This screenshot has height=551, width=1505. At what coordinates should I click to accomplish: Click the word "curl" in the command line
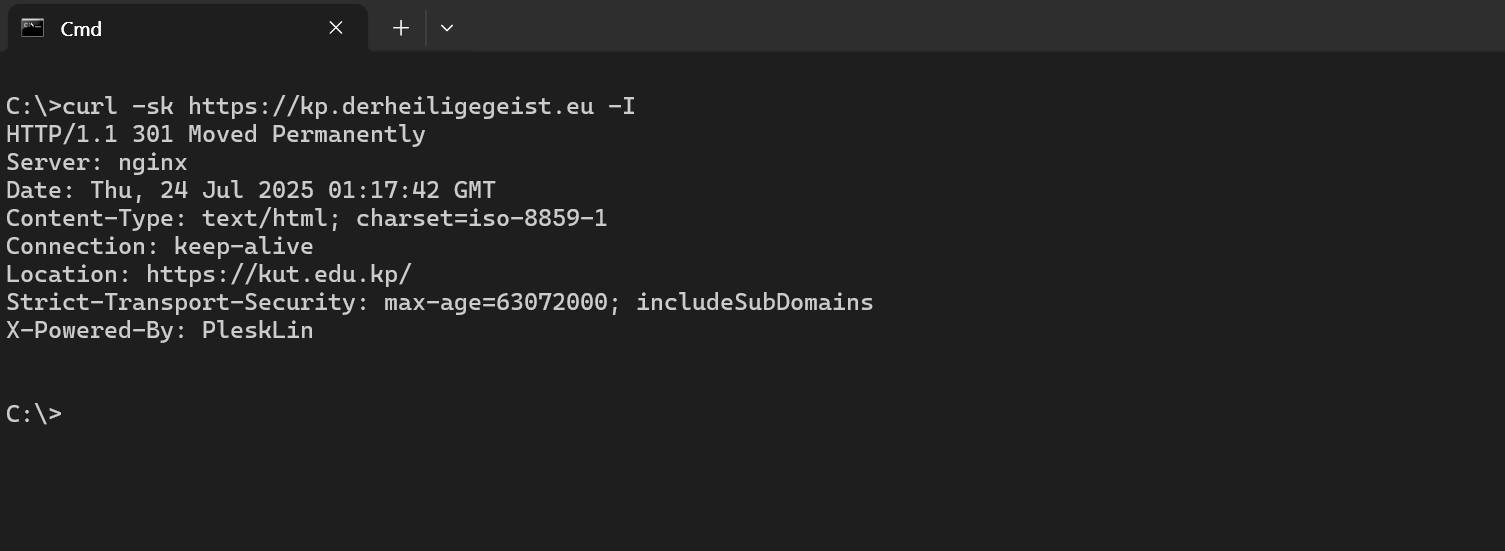(x=90, y=106)
